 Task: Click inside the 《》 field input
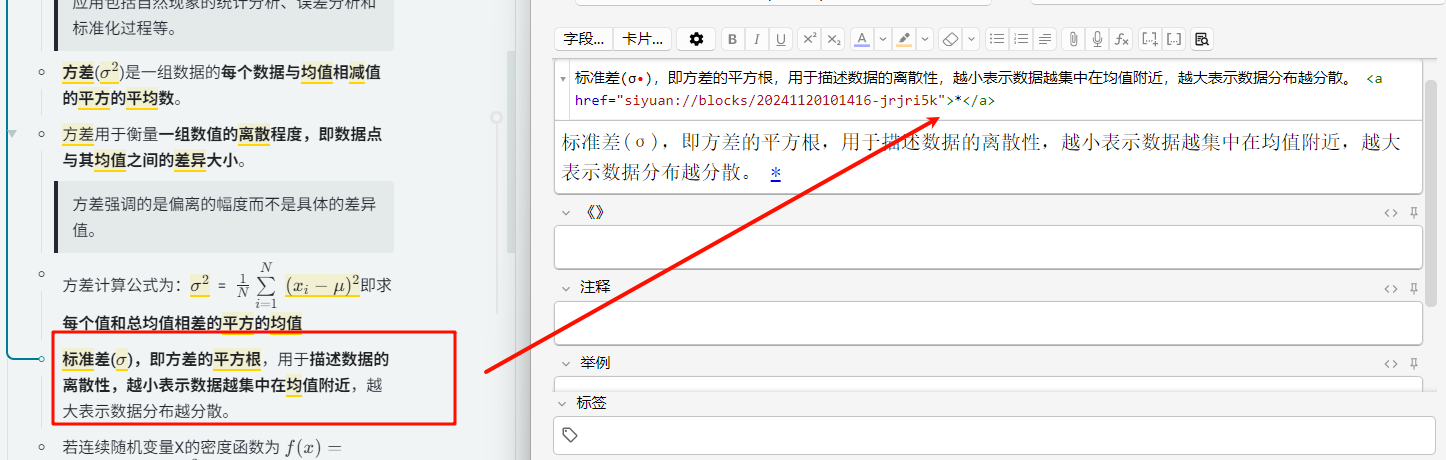coord(988,247)
